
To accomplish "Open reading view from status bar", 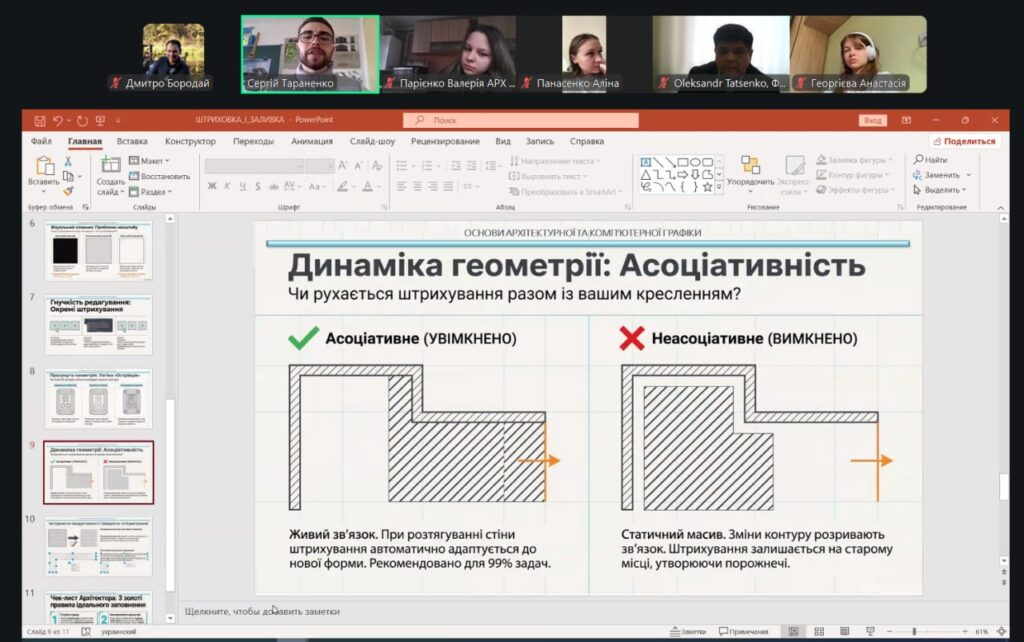I will (x=846, y=632).
